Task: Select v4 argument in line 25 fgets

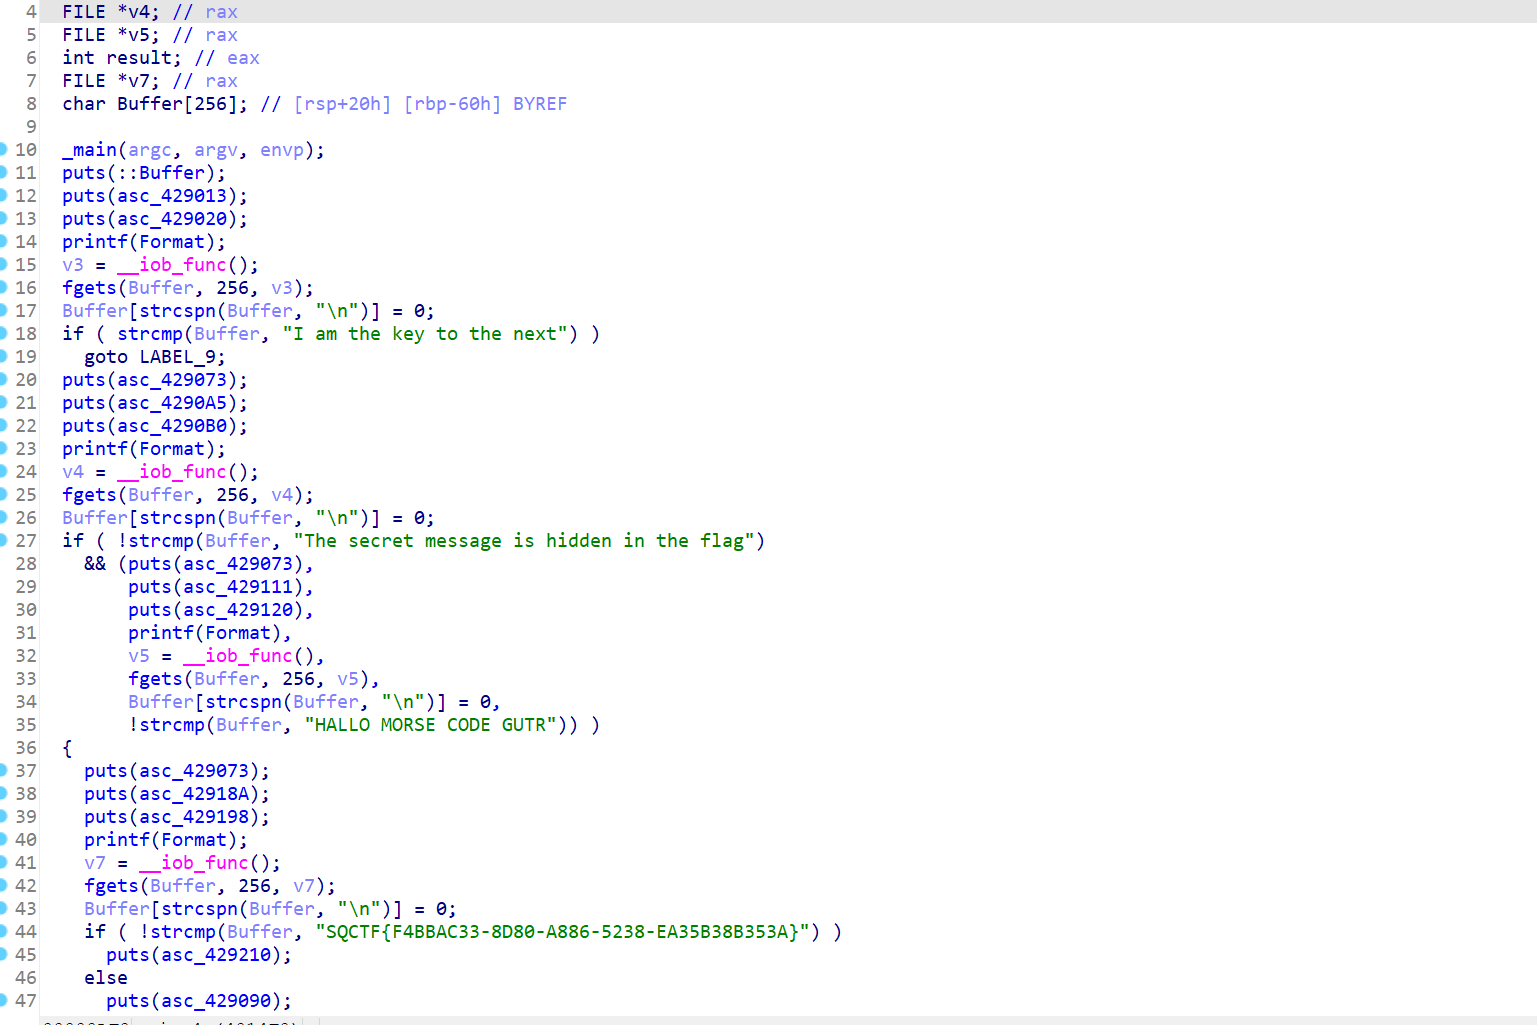Action: click(x=282, y=495)
